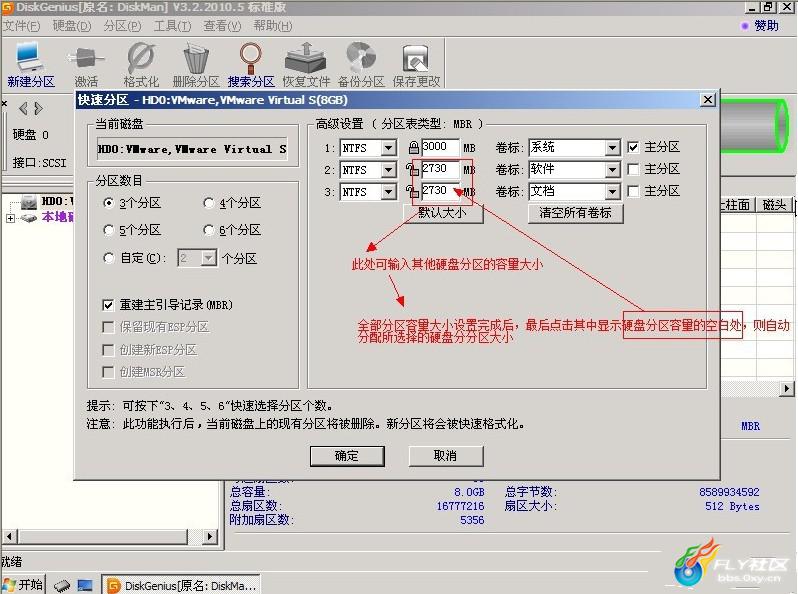Viewport: 798px width, 594px height.
Task: Select 5个分区 radio option
Action: [108, 230]
